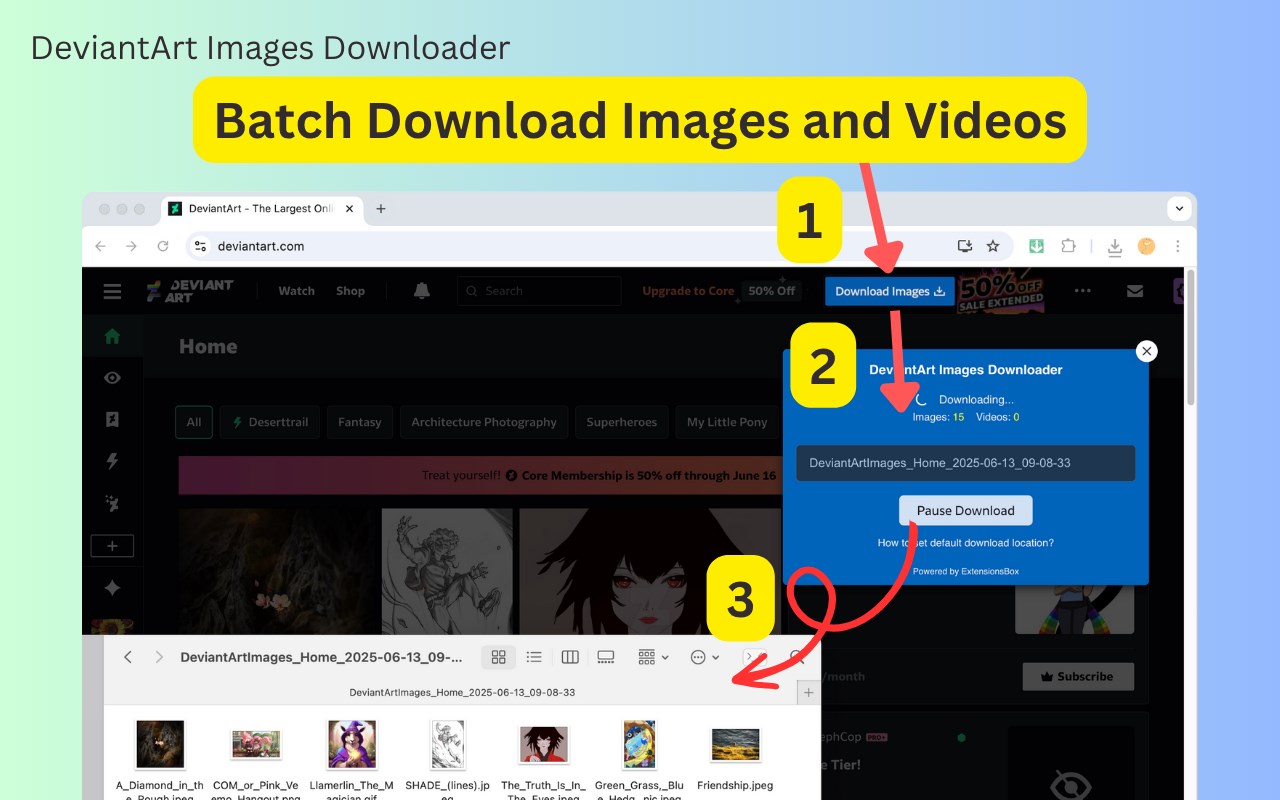Open the sidebar bookmark-style icon
This screenshot has height=800, width=1280.
(112, 420)
